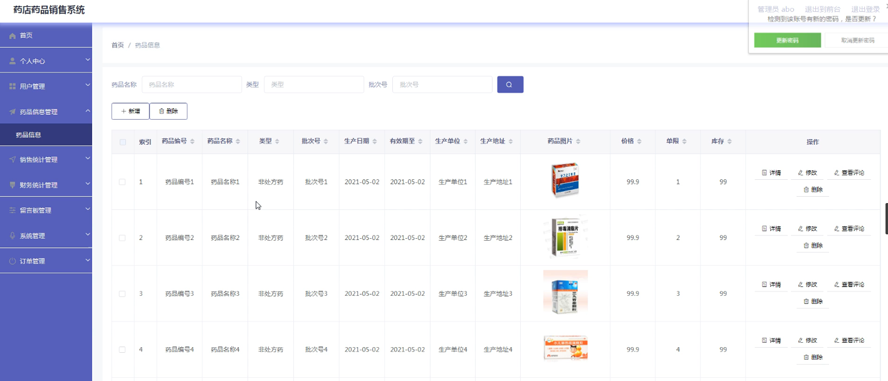Viewport: 888px width, 381px height.
Task: Open the 首页 sidebar menu item
Action: coord(46,36)
